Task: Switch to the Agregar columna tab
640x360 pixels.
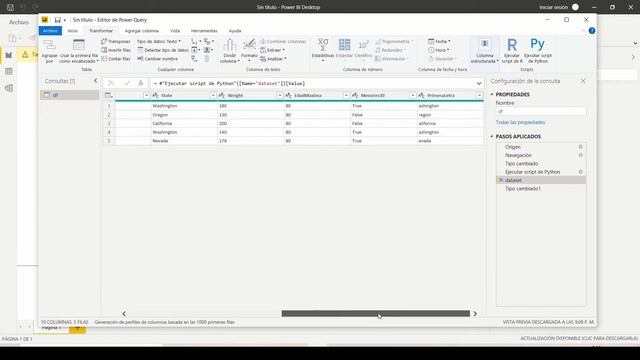Action: 142,31
